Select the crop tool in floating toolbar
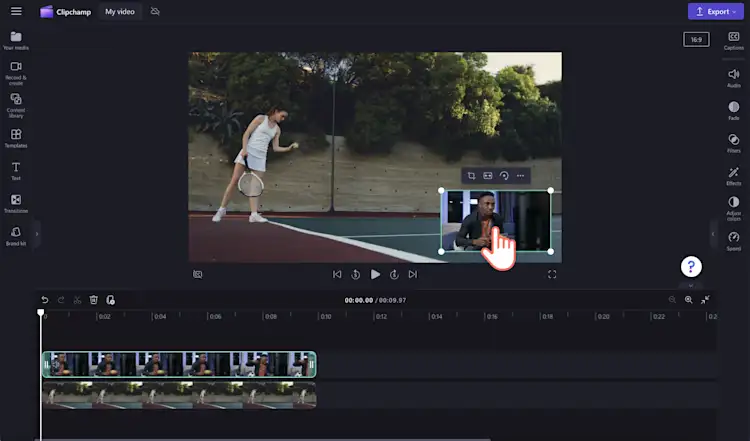Viewport: 750px width, 441px height. point(471,176)
